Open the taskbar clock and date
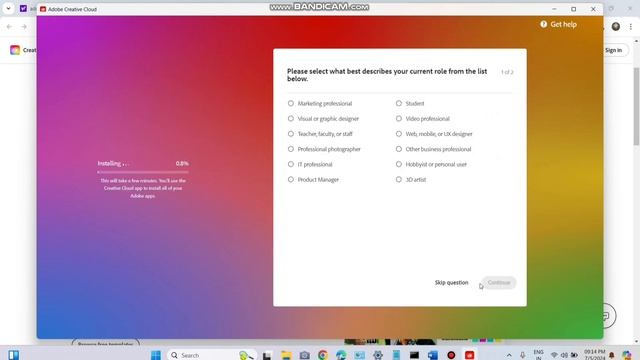 point(595,354)
